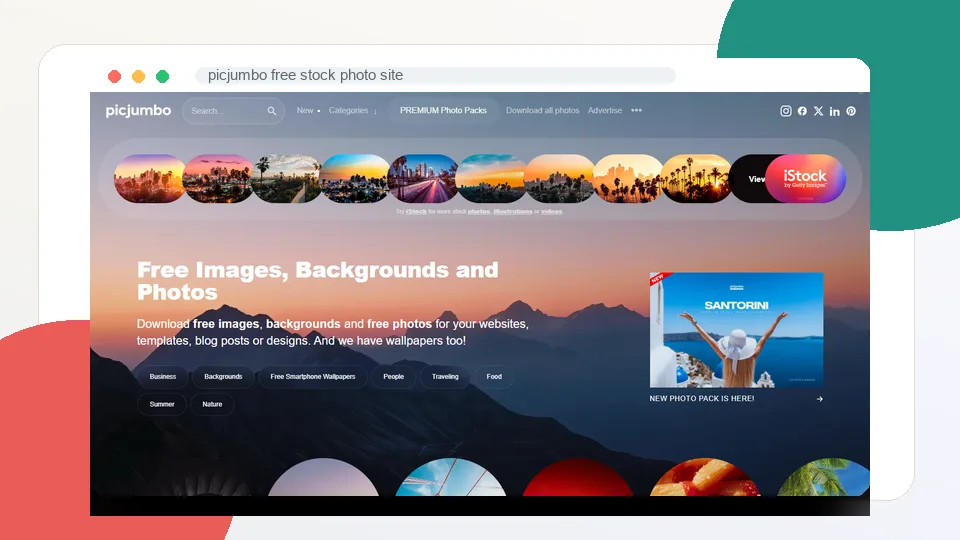Click the yellow minimize dot

click(x=138, y=76)
